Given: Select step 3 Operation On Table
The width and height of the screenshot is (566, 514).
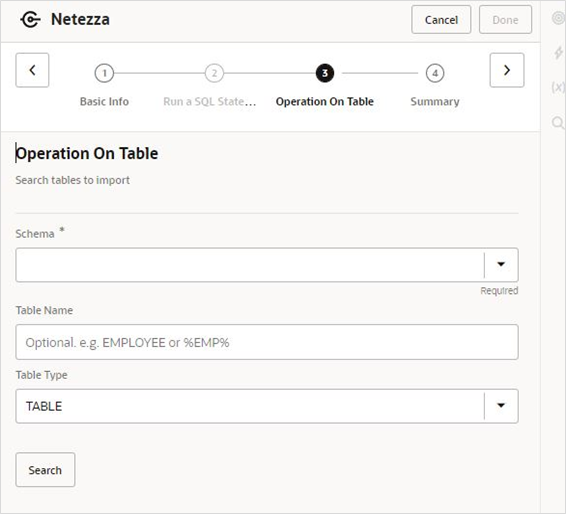Looking at the screenshot, I should coord(325,73).
